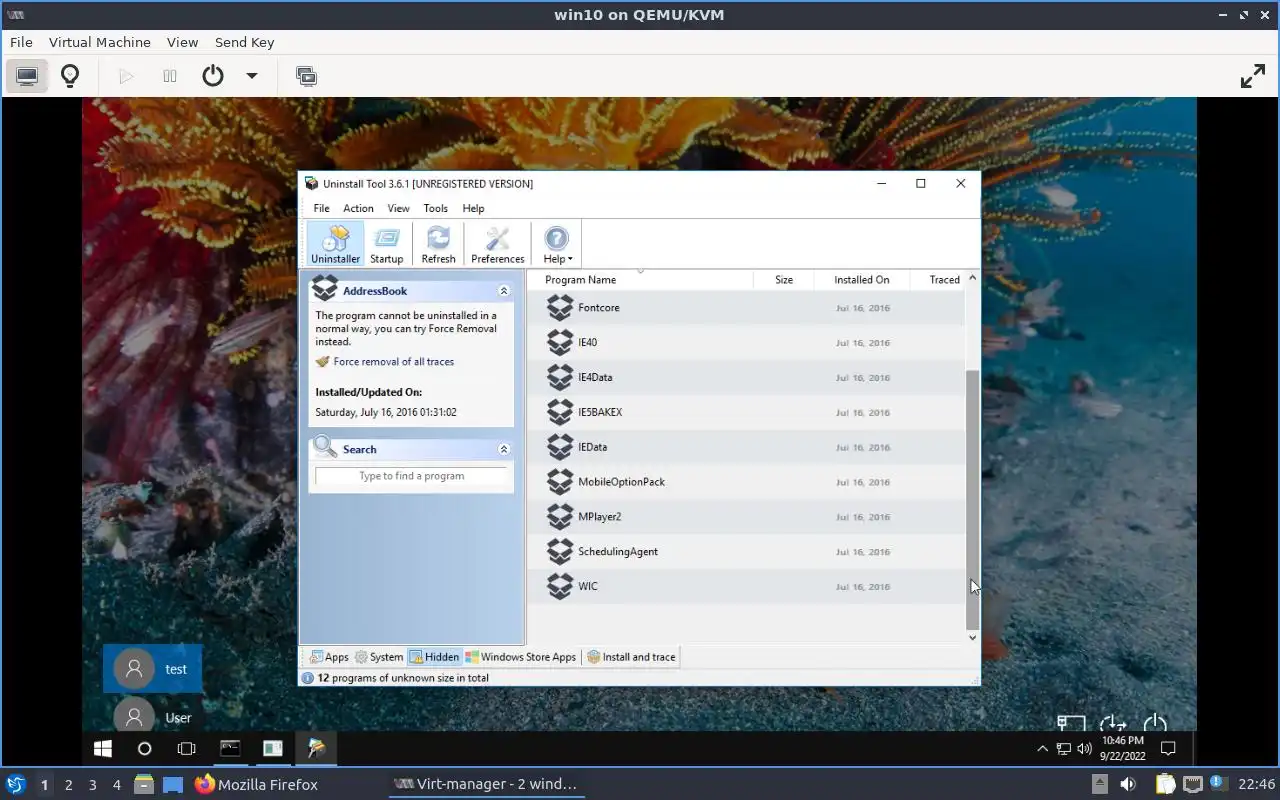Click the status bar info icon
1280x800 pixels.
point(308,678)
